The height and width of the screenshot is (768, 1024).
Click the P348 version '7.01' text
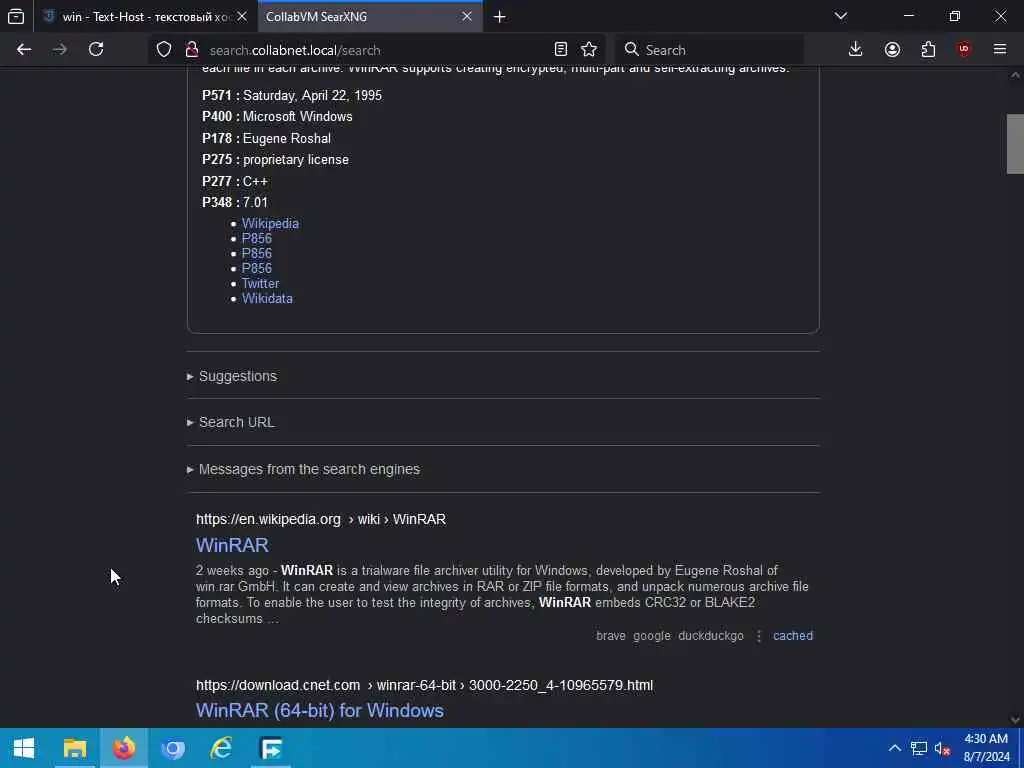click(255, 202)
